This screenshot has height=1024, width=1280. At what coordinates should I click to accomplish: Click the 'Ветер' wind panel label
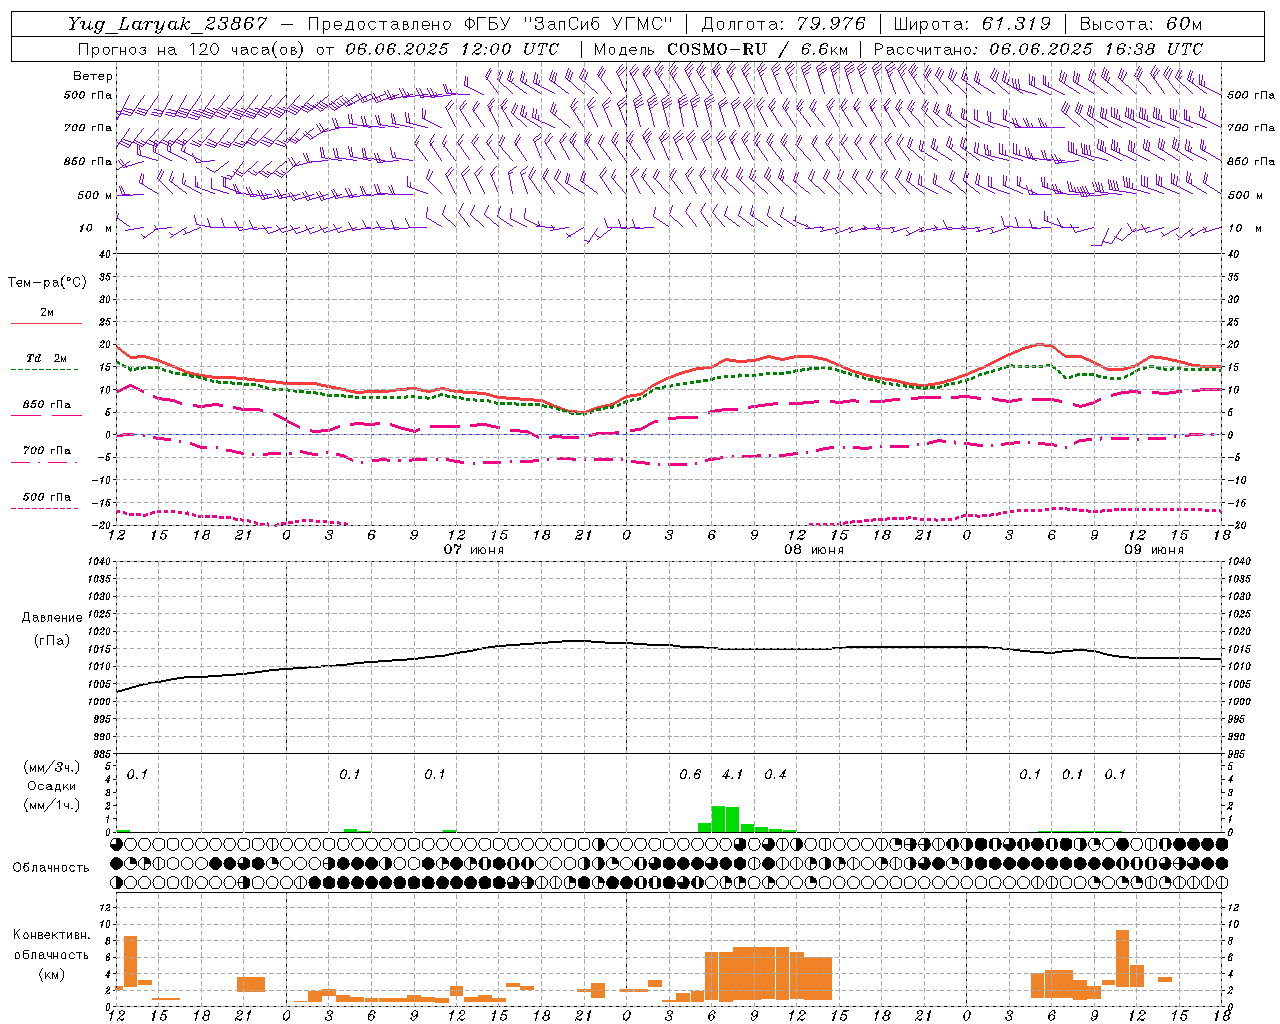point(92,76)
